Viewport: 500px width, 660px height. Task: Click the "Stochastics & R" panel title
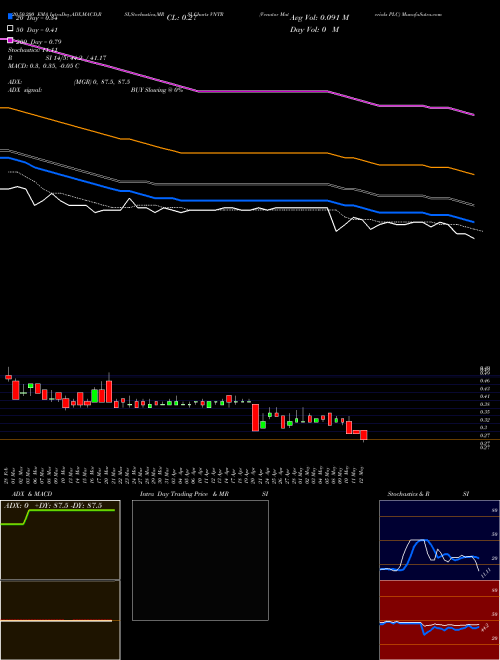pyautogui.click(x=408, y=494)
